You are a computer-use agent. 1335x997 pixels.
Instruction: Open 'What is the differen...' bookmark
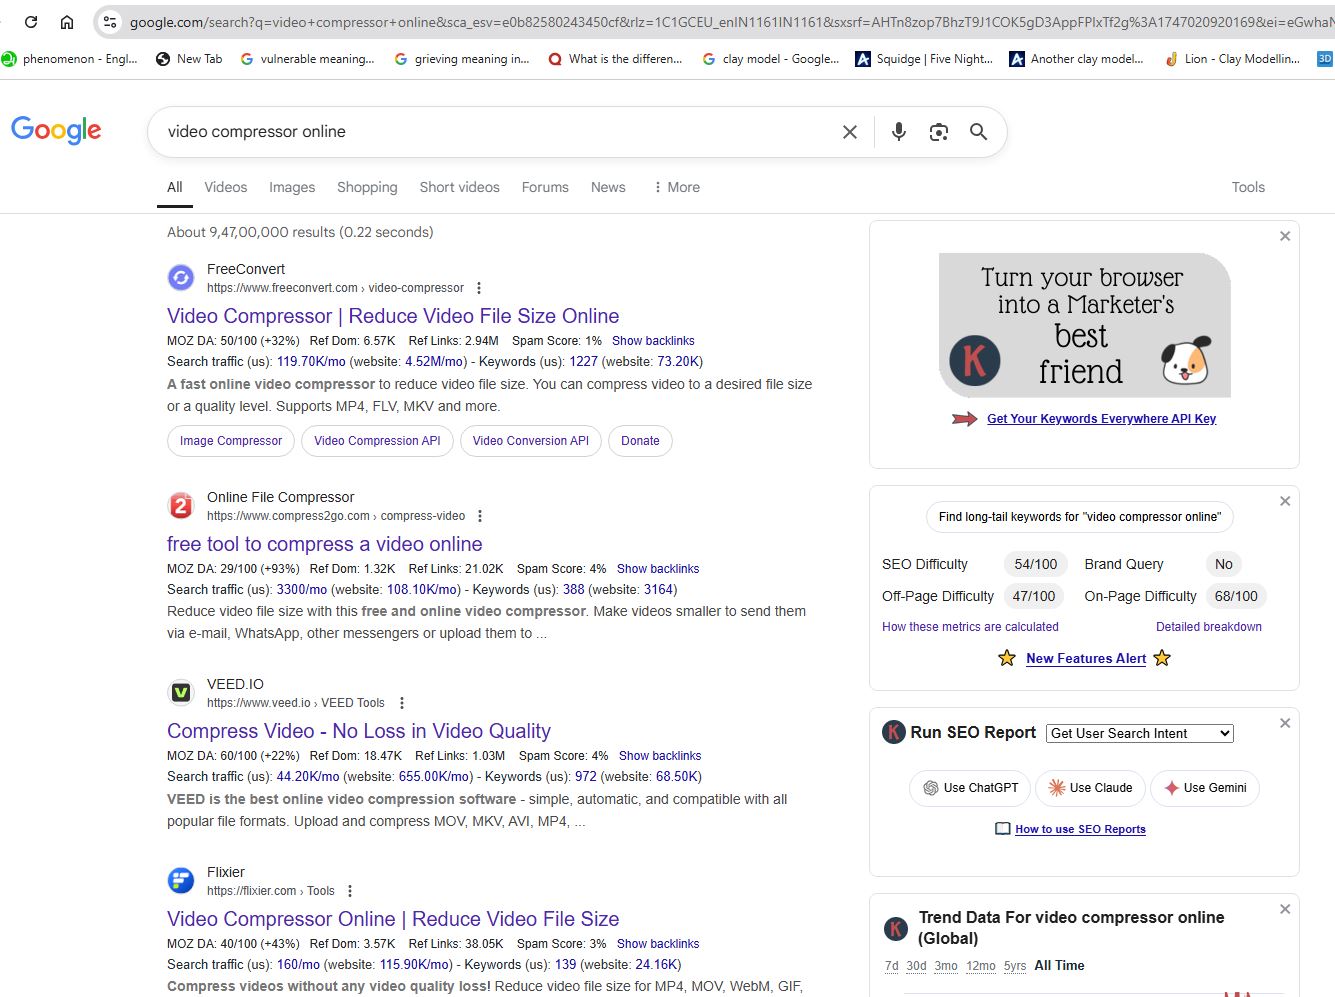[x=615, y=59]
